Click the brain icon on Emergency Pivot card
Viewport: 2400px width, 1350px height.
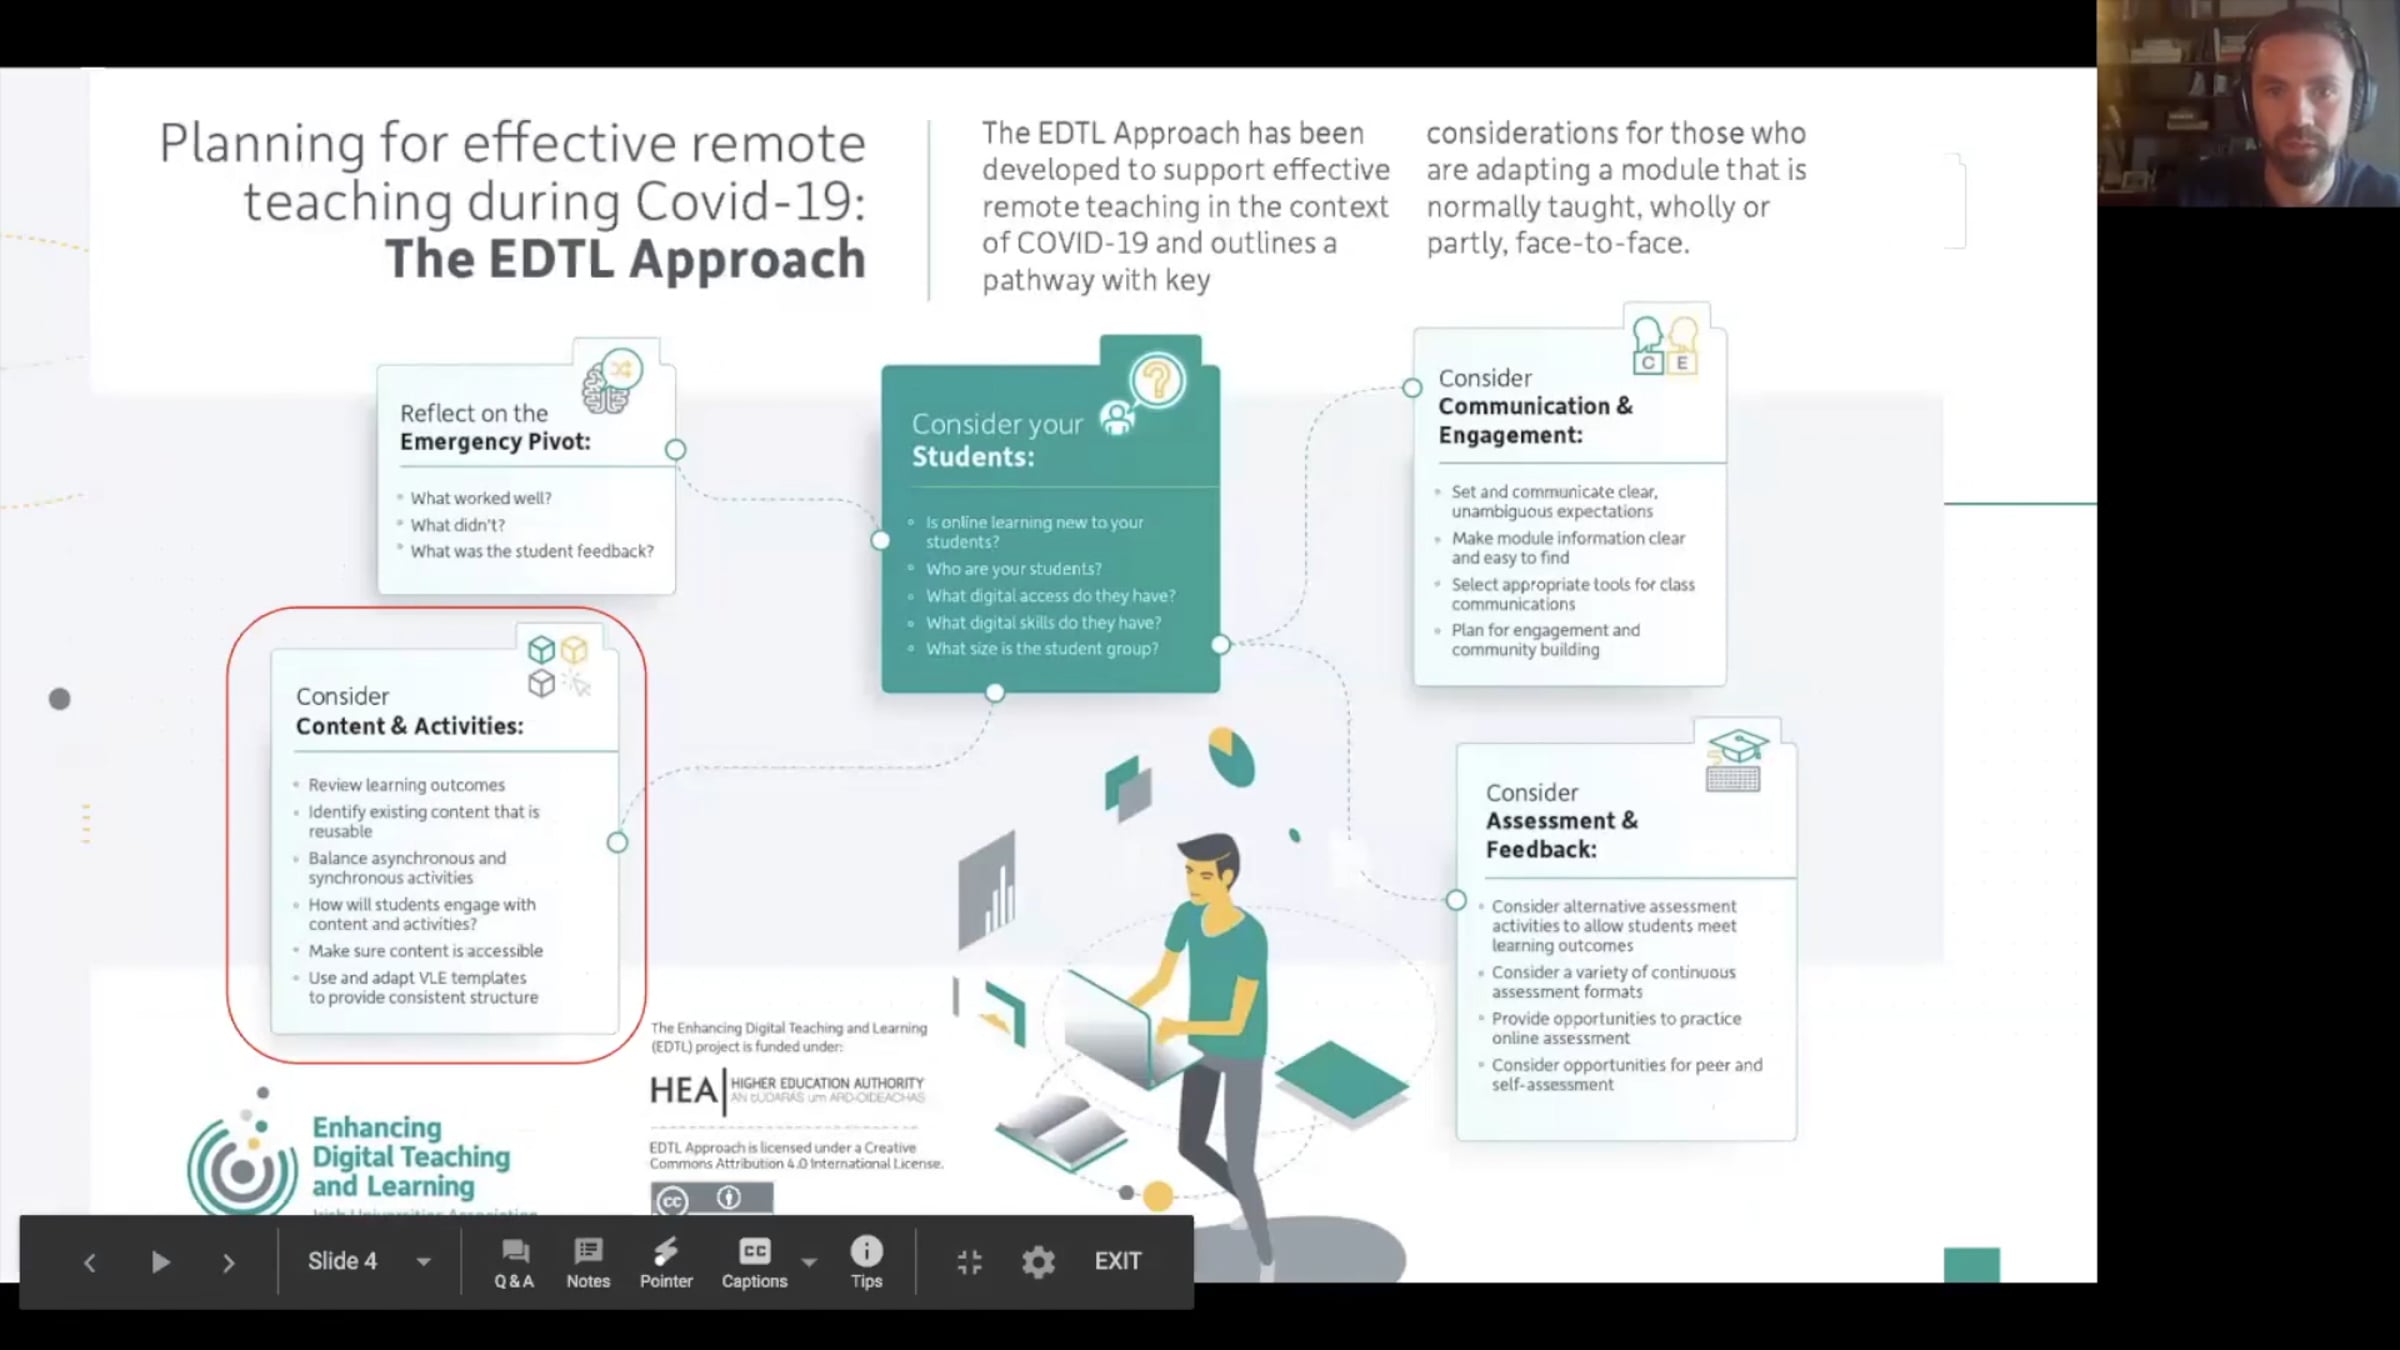[612, 383]
